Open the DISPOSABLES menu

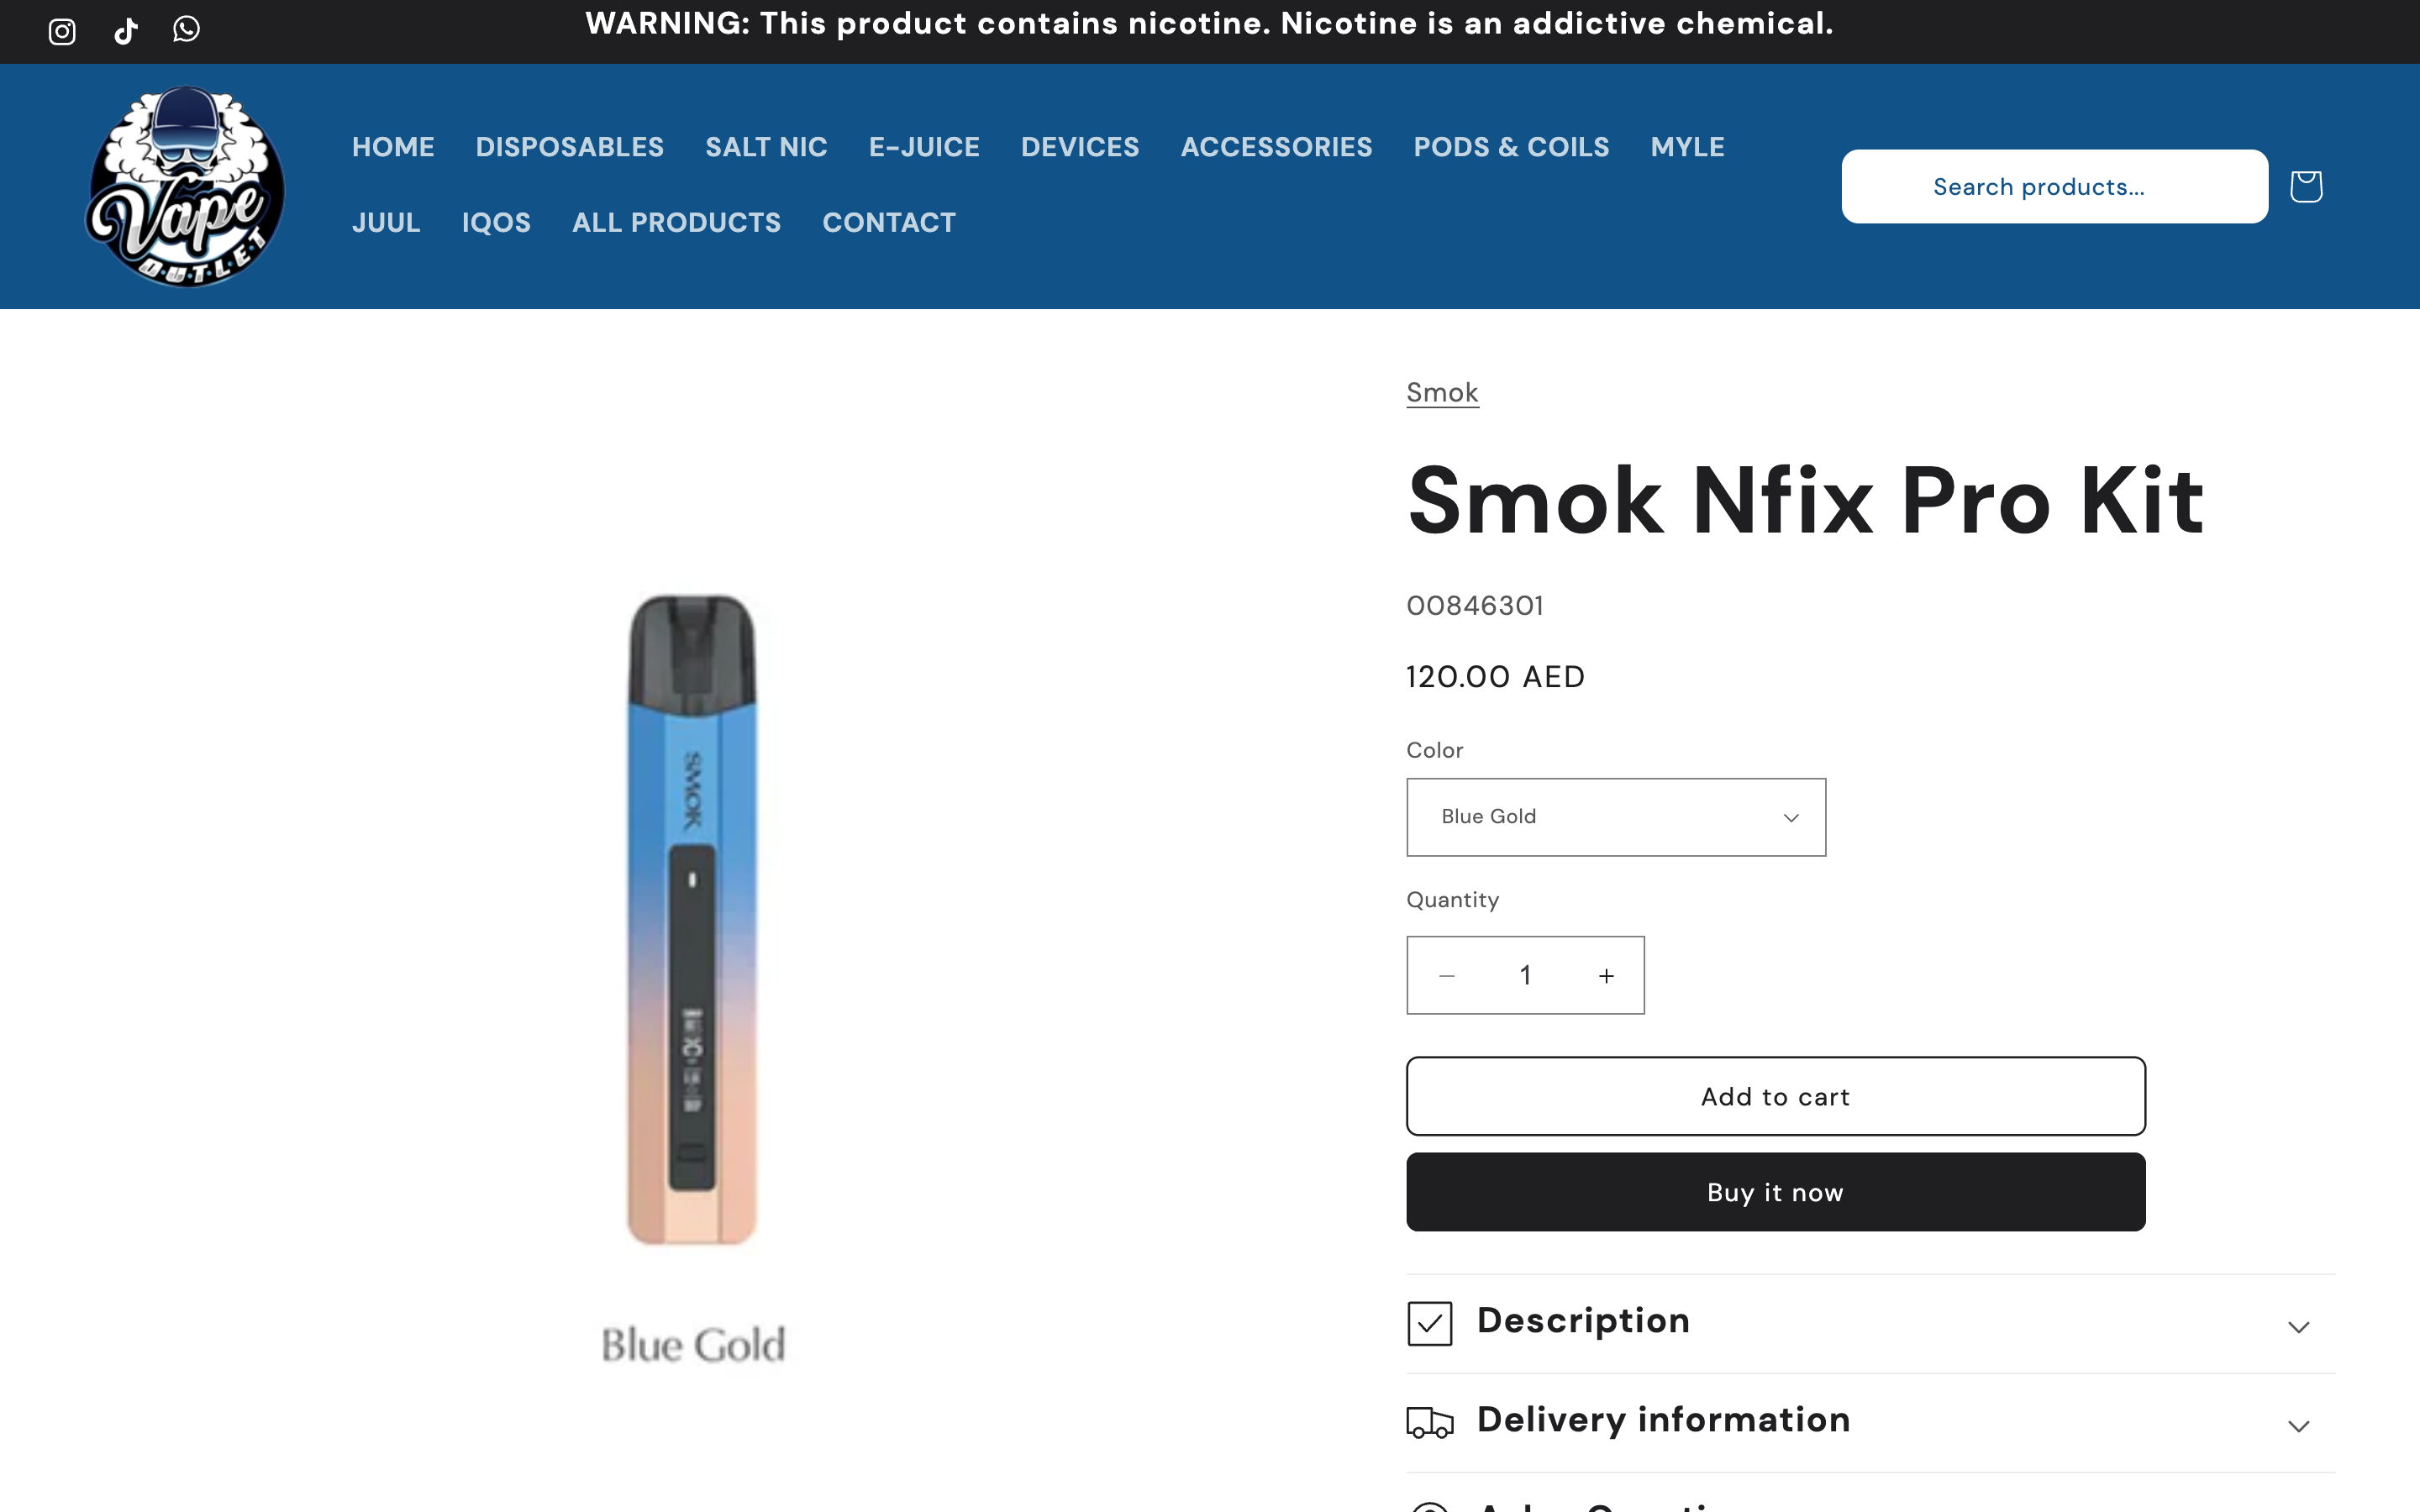click(568, 146)
